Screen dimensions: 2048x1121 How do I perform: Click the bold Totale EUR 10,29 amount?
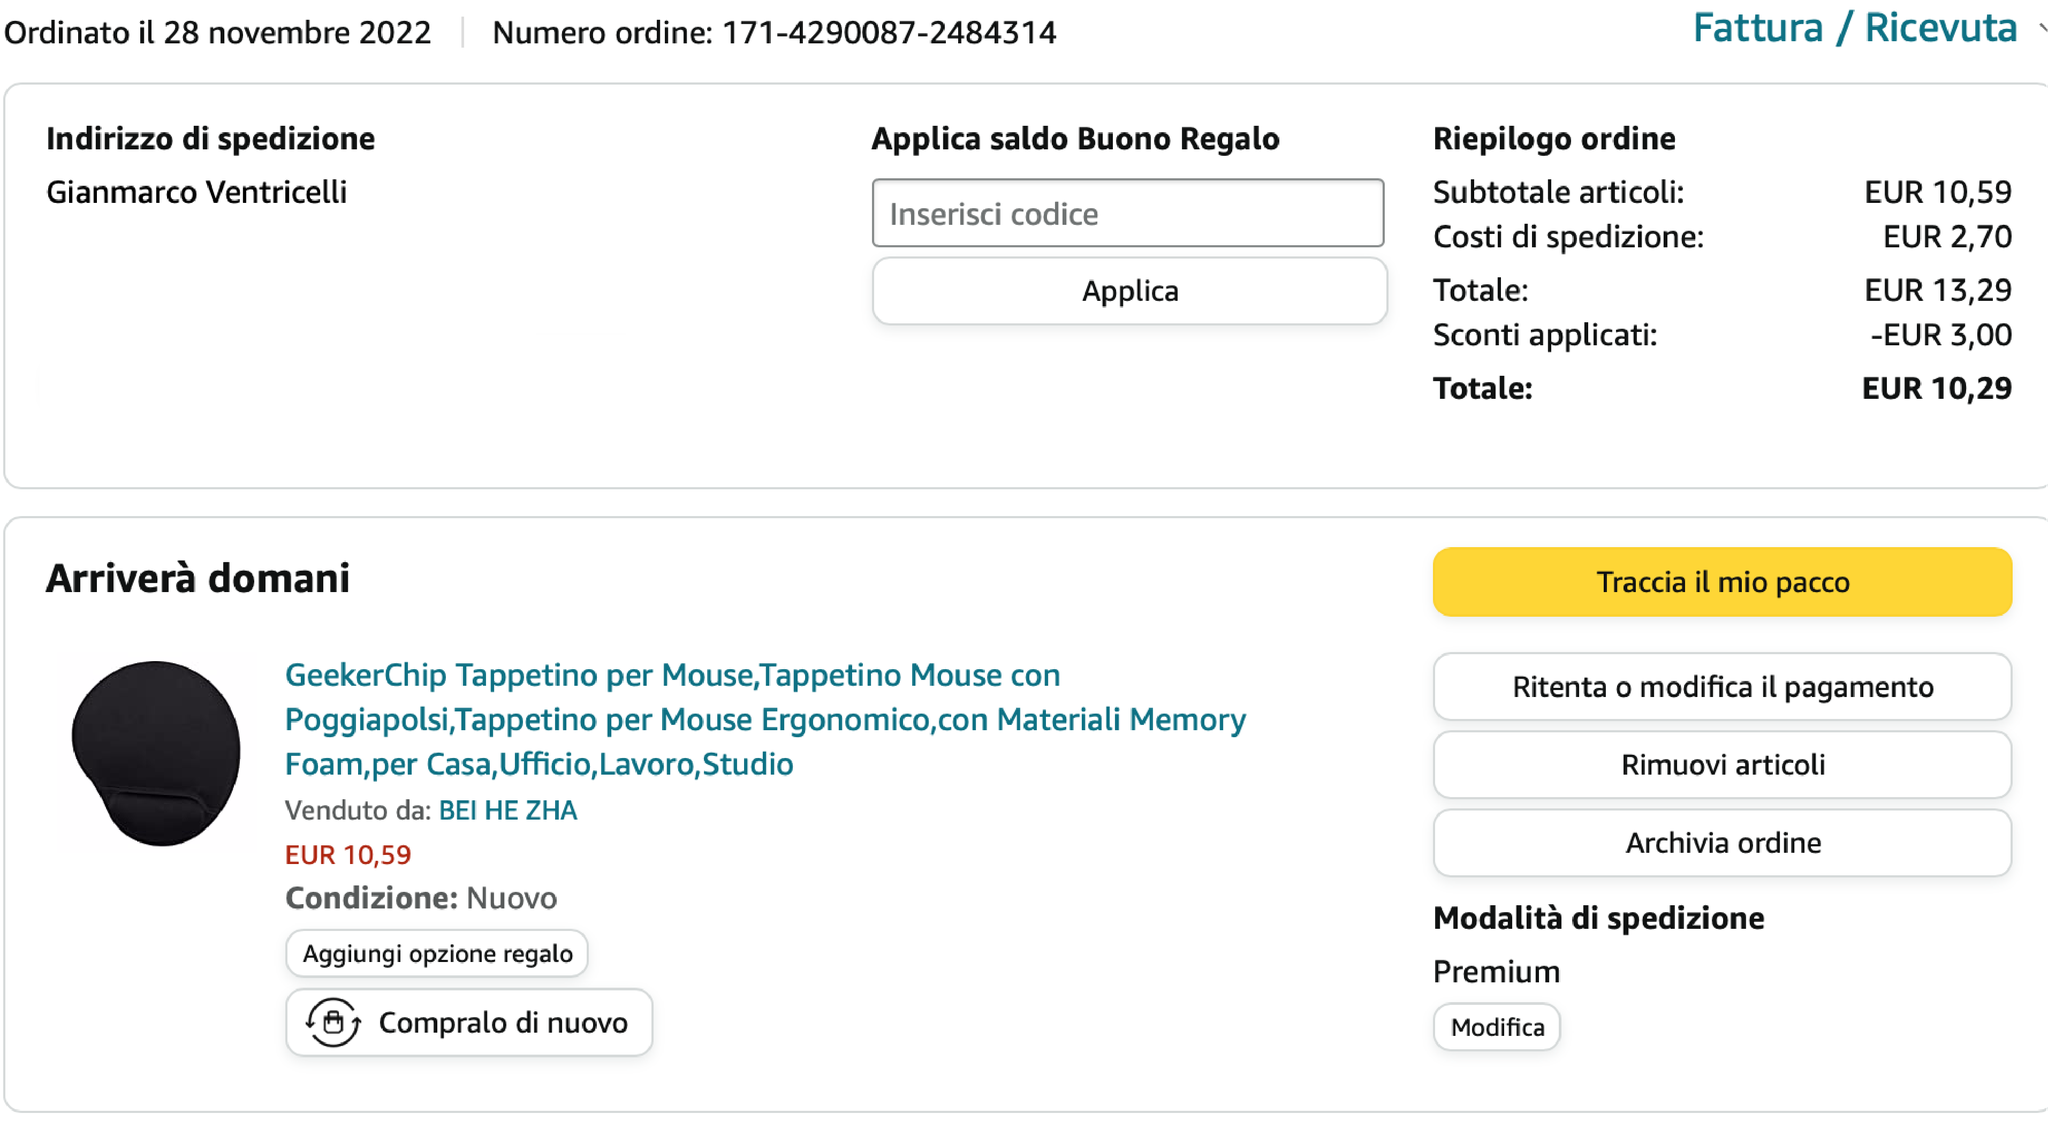[x=1936, y=388]
